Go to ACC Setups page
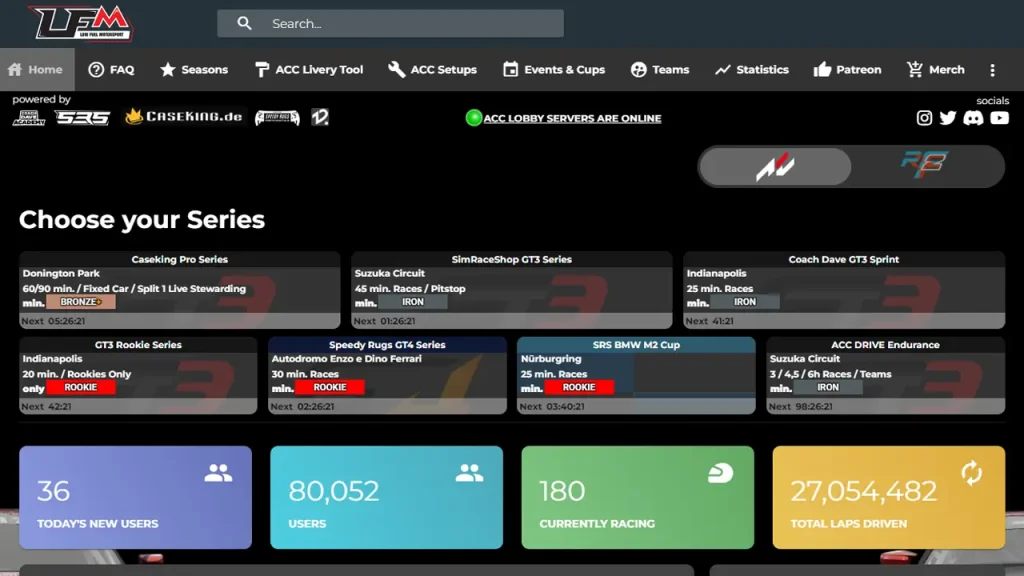The width and height of the screenshot is (1024, 576). 432,70
